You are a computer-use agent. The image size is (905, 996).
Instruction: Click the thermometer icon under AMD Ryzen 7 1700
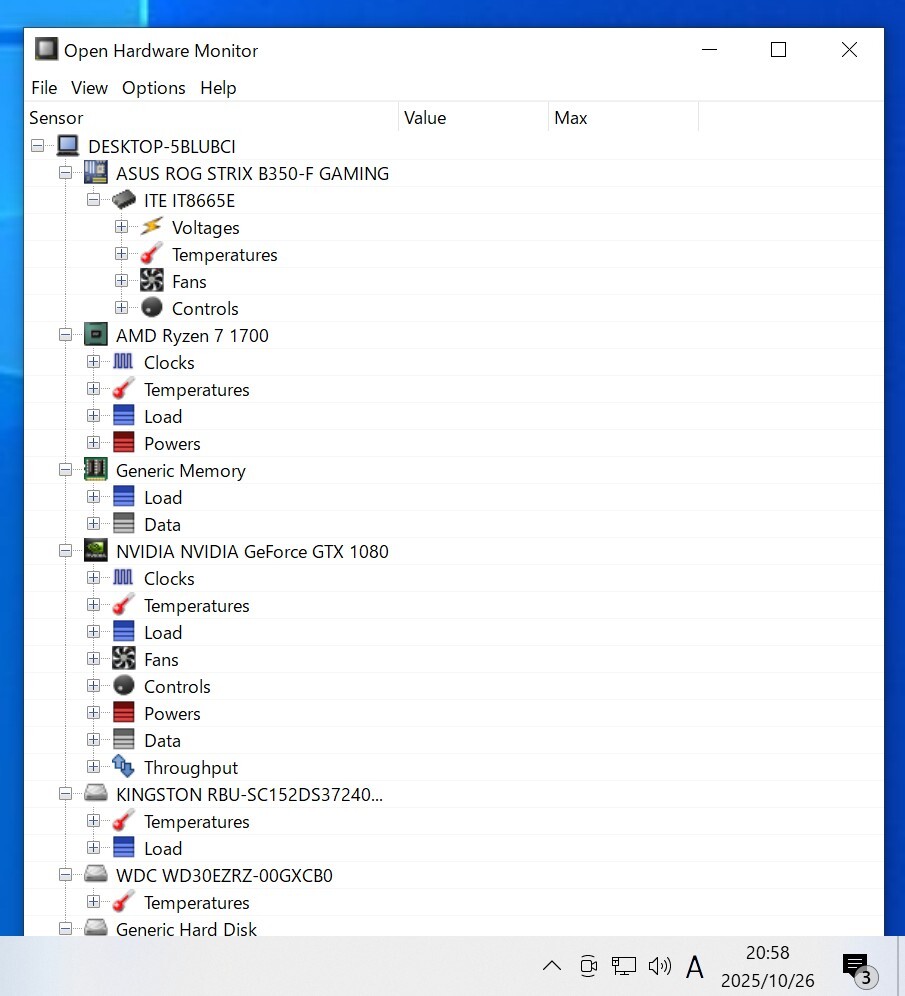click(x=123, y=389)
